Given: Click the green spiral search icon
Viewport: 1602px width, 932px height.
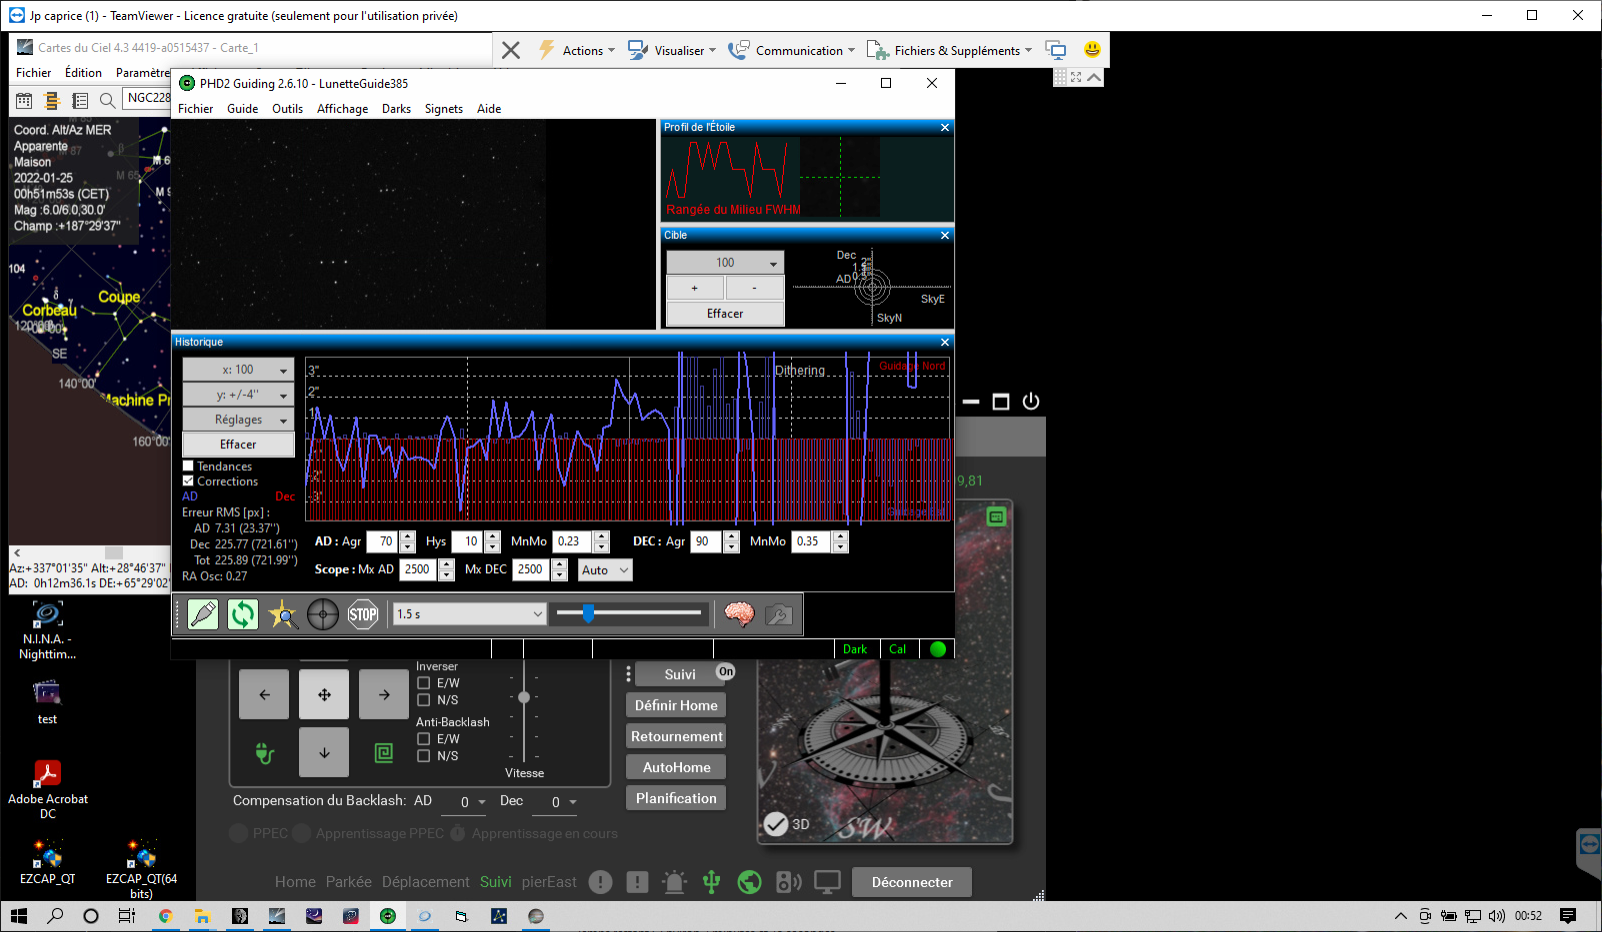Looking at the screenshot, I should click(384, 753).
